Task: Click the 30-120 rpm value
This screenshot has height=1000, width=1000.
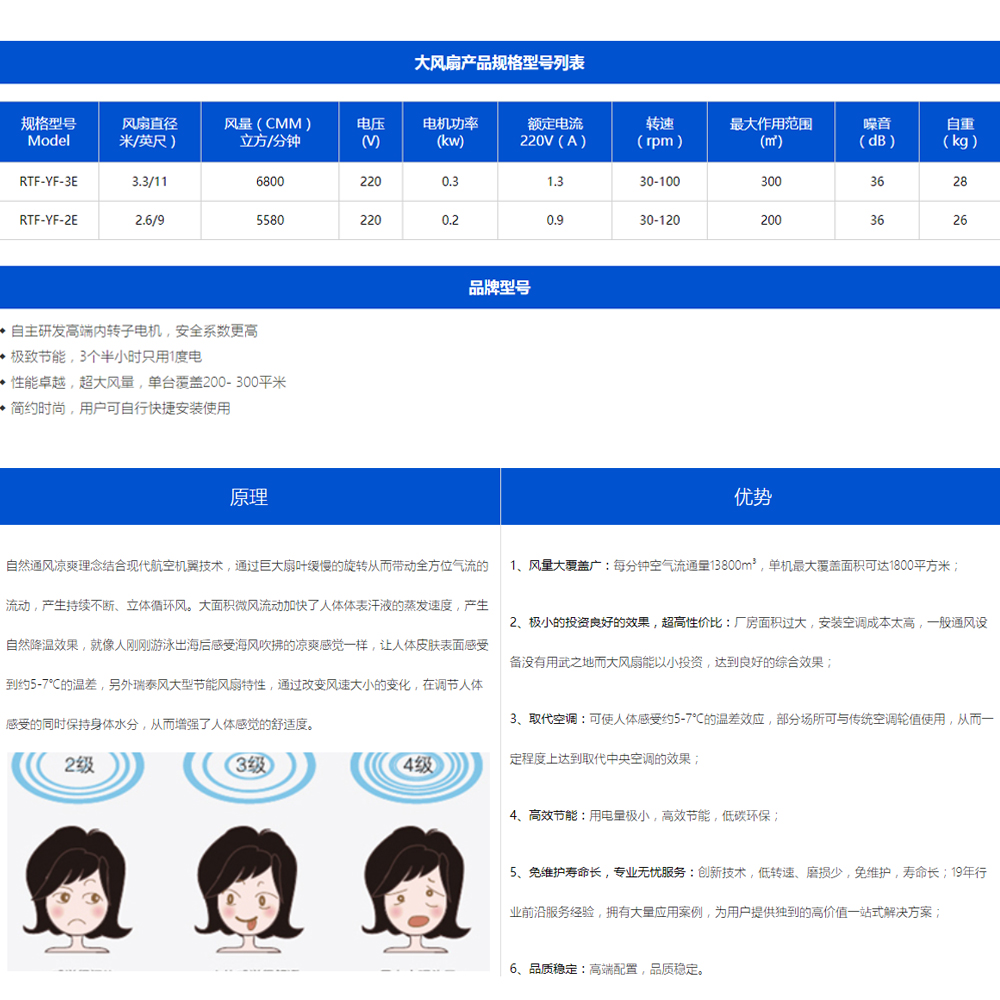Action: tap(659, 221)
